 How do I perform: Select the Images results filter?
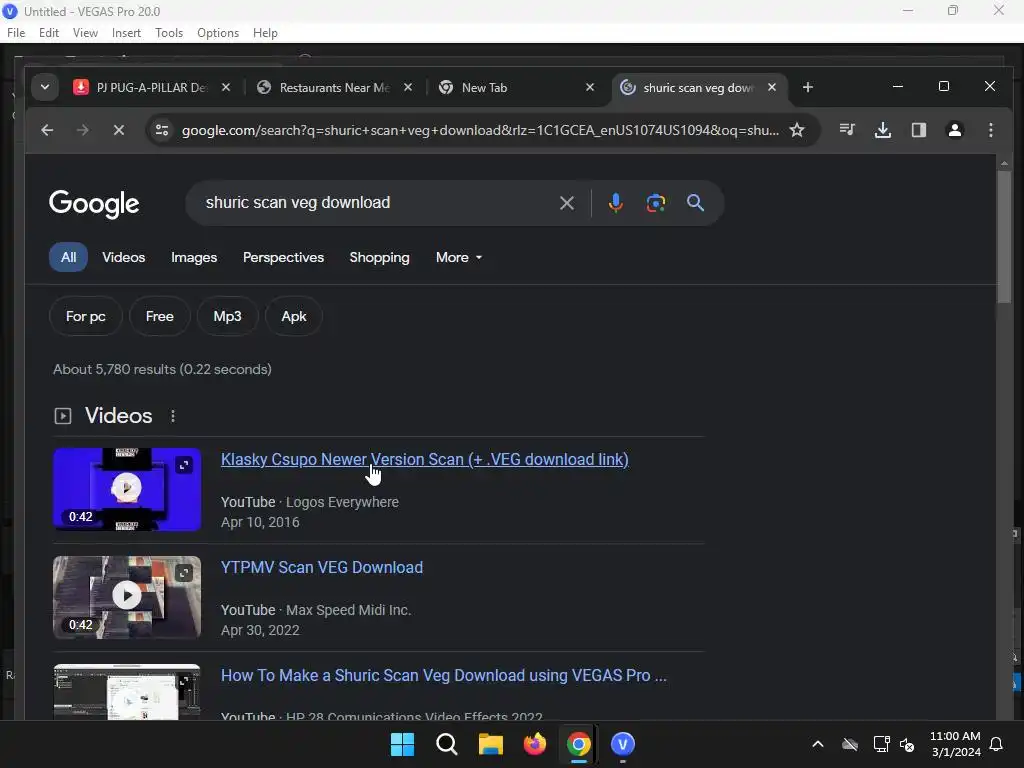point(194,257)
